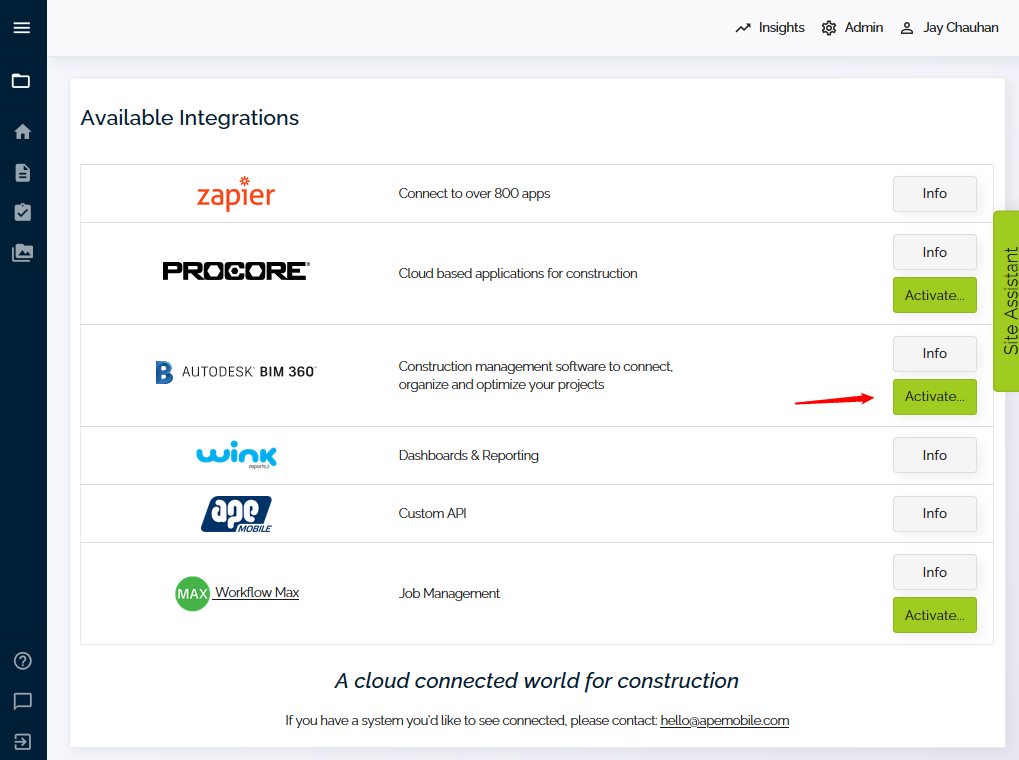Open Admin settings in top bar
This screenshot has height=760, width=1019.
[x=852, y=28]
